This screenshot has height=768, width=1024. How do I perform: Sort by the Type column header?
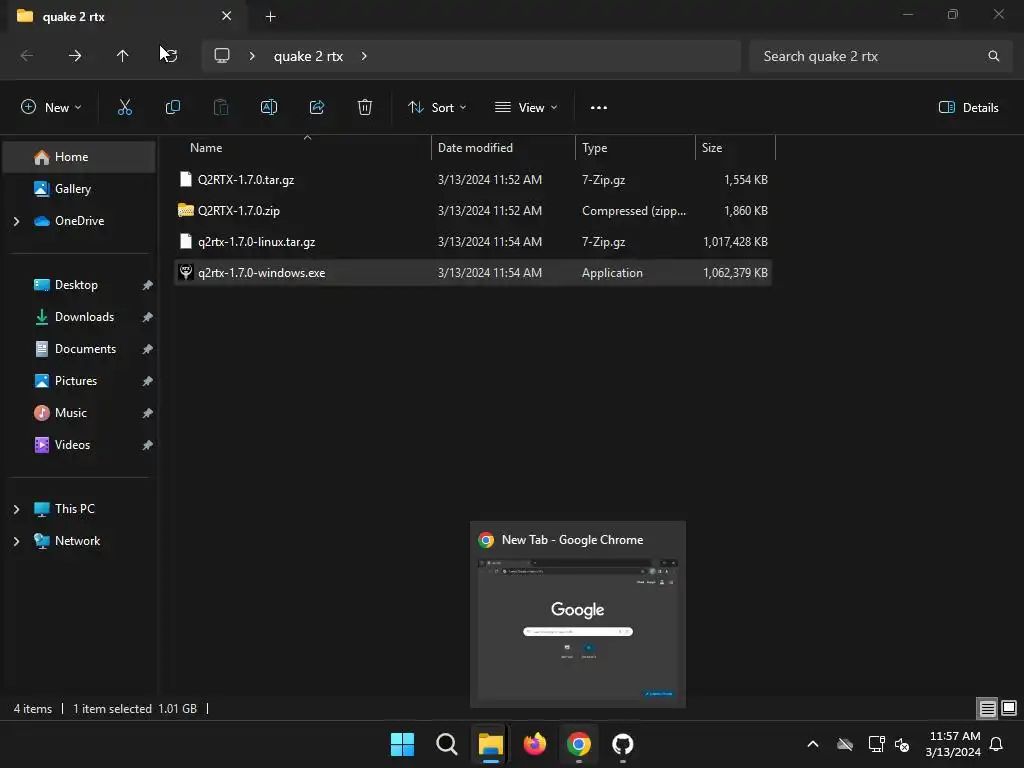click(635, 148)
